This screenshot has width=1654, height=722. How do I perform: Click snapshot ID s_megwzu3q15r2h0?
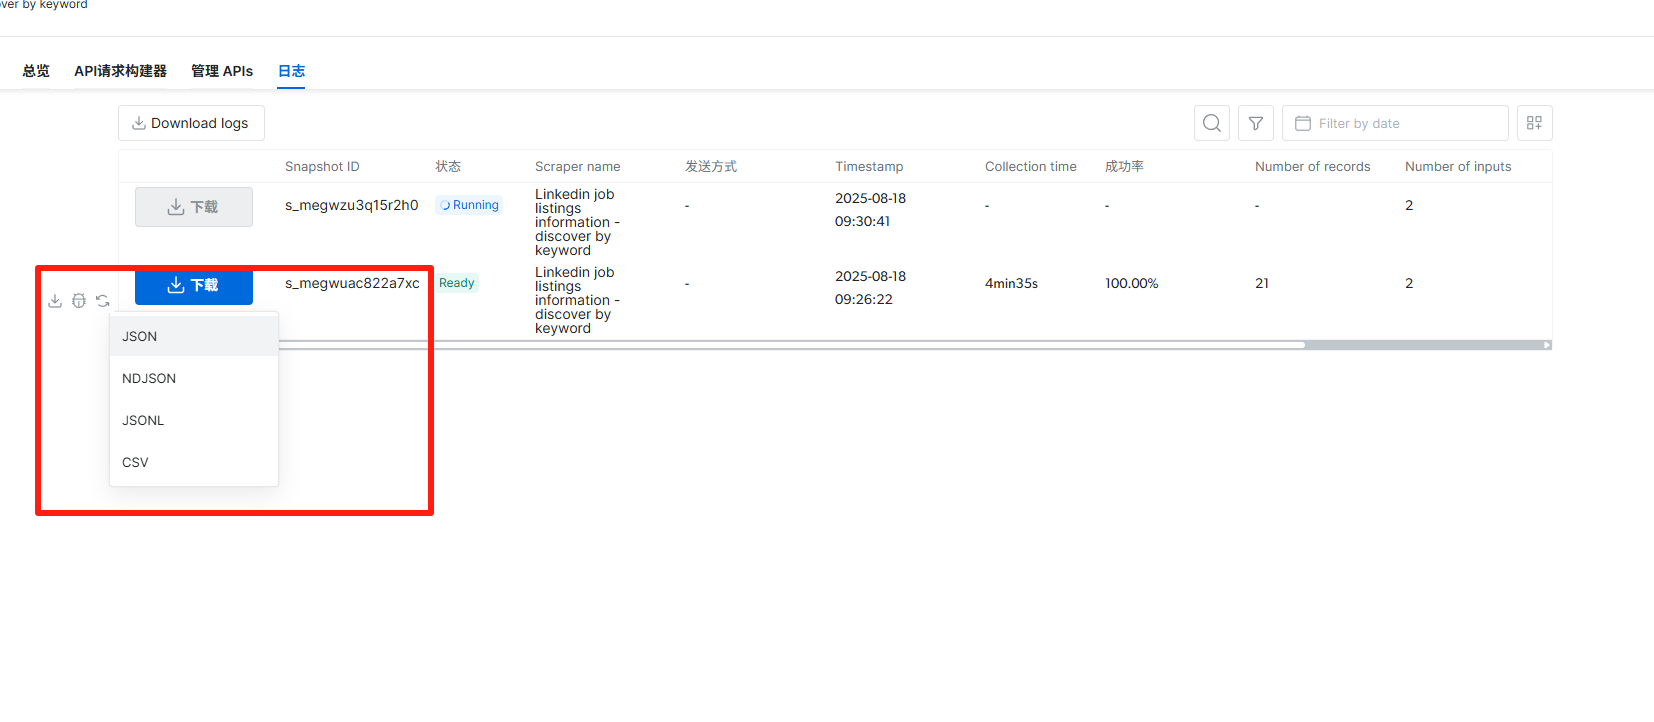click(x=352, y=205)
